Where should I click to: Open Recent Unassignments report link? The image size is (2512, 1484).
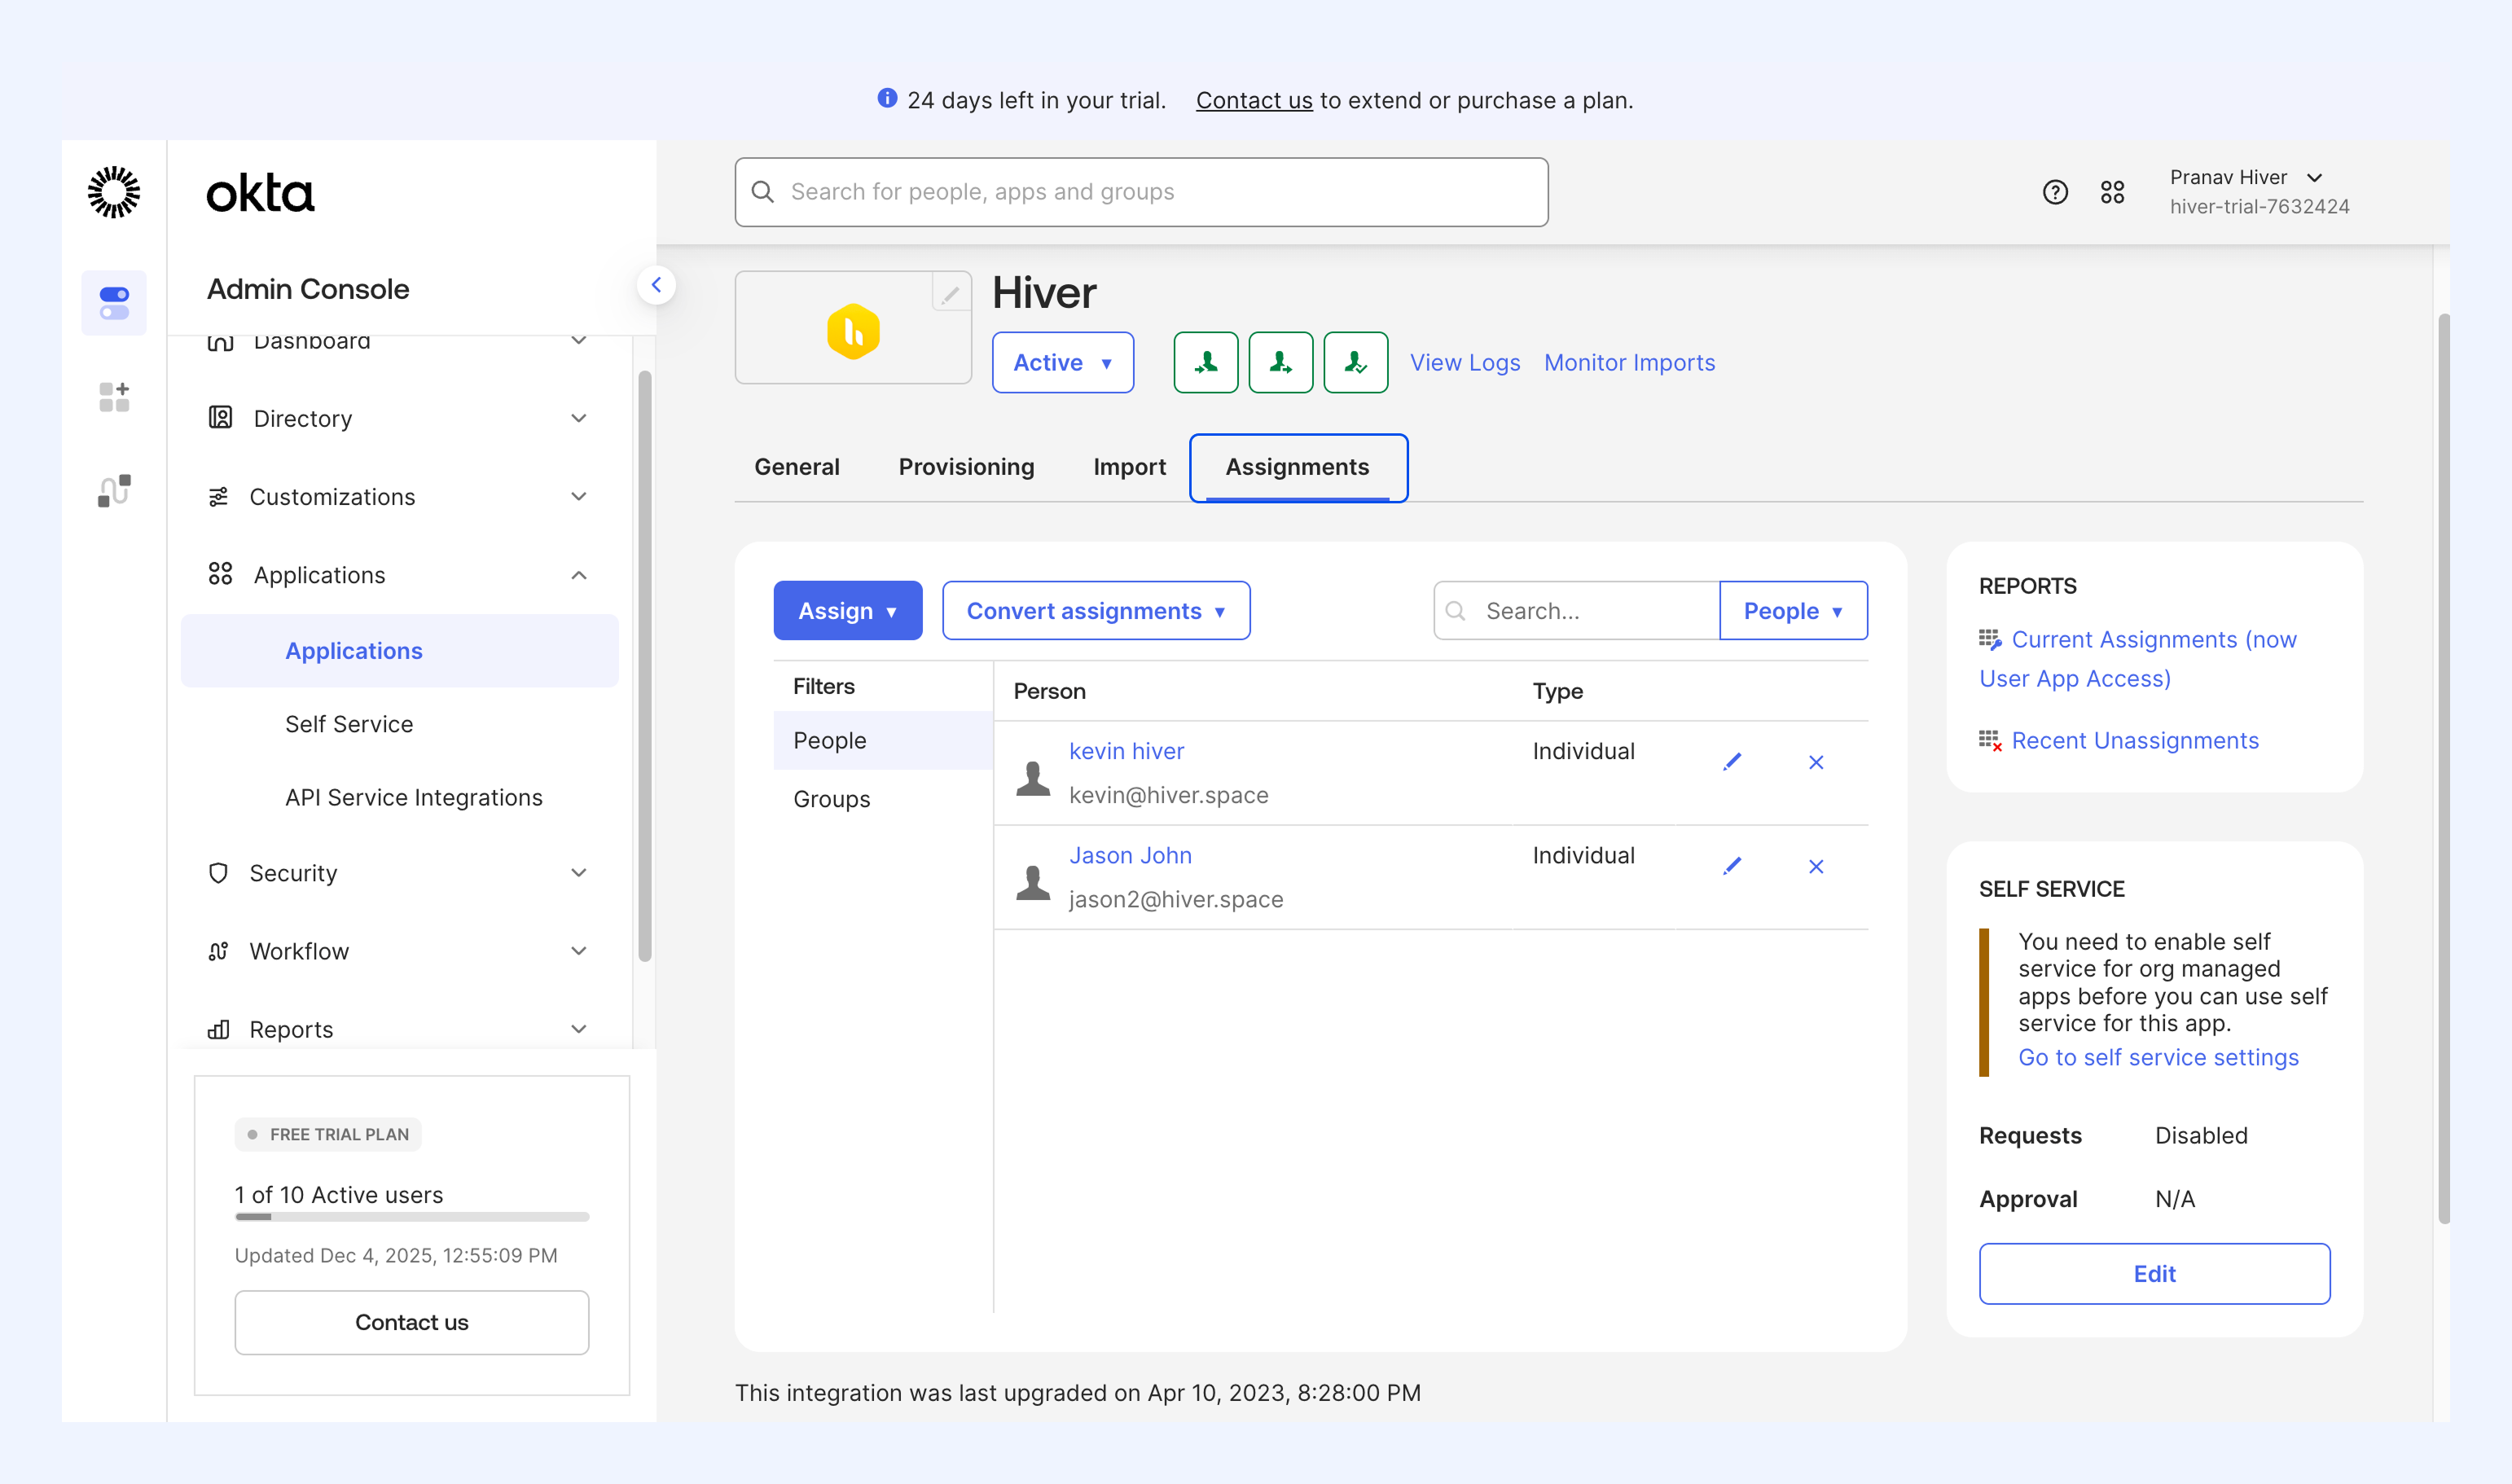2135,740
